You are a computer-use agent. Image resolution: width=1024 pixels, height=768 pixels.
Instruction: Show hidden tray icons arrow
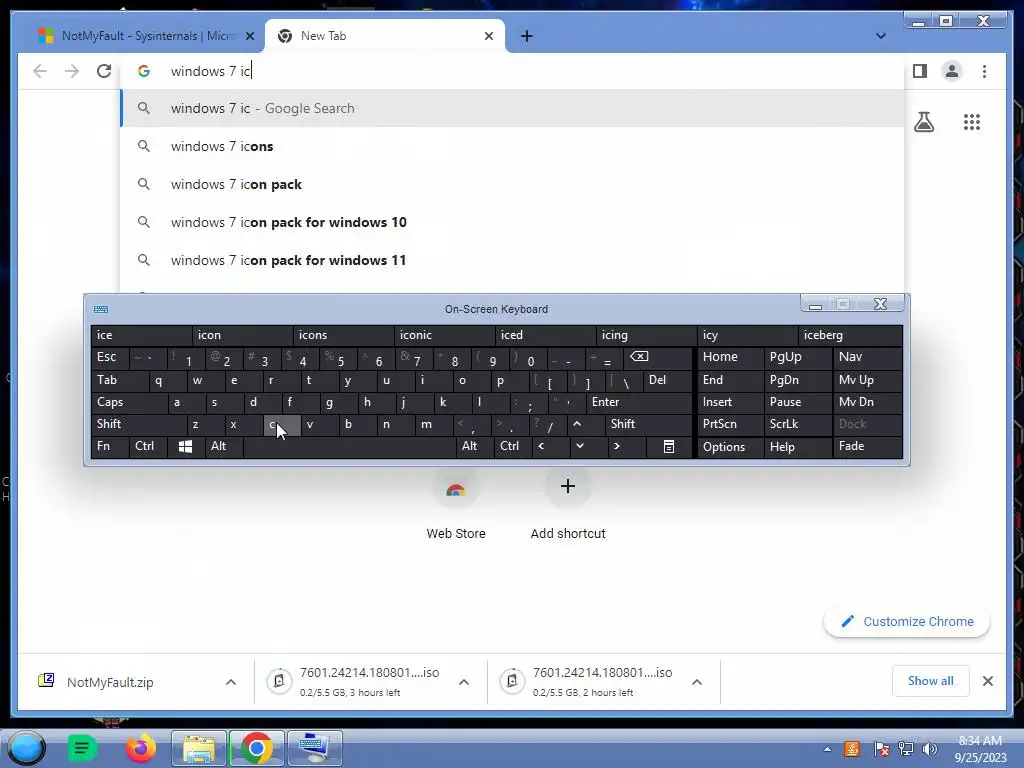click(827, 749)
